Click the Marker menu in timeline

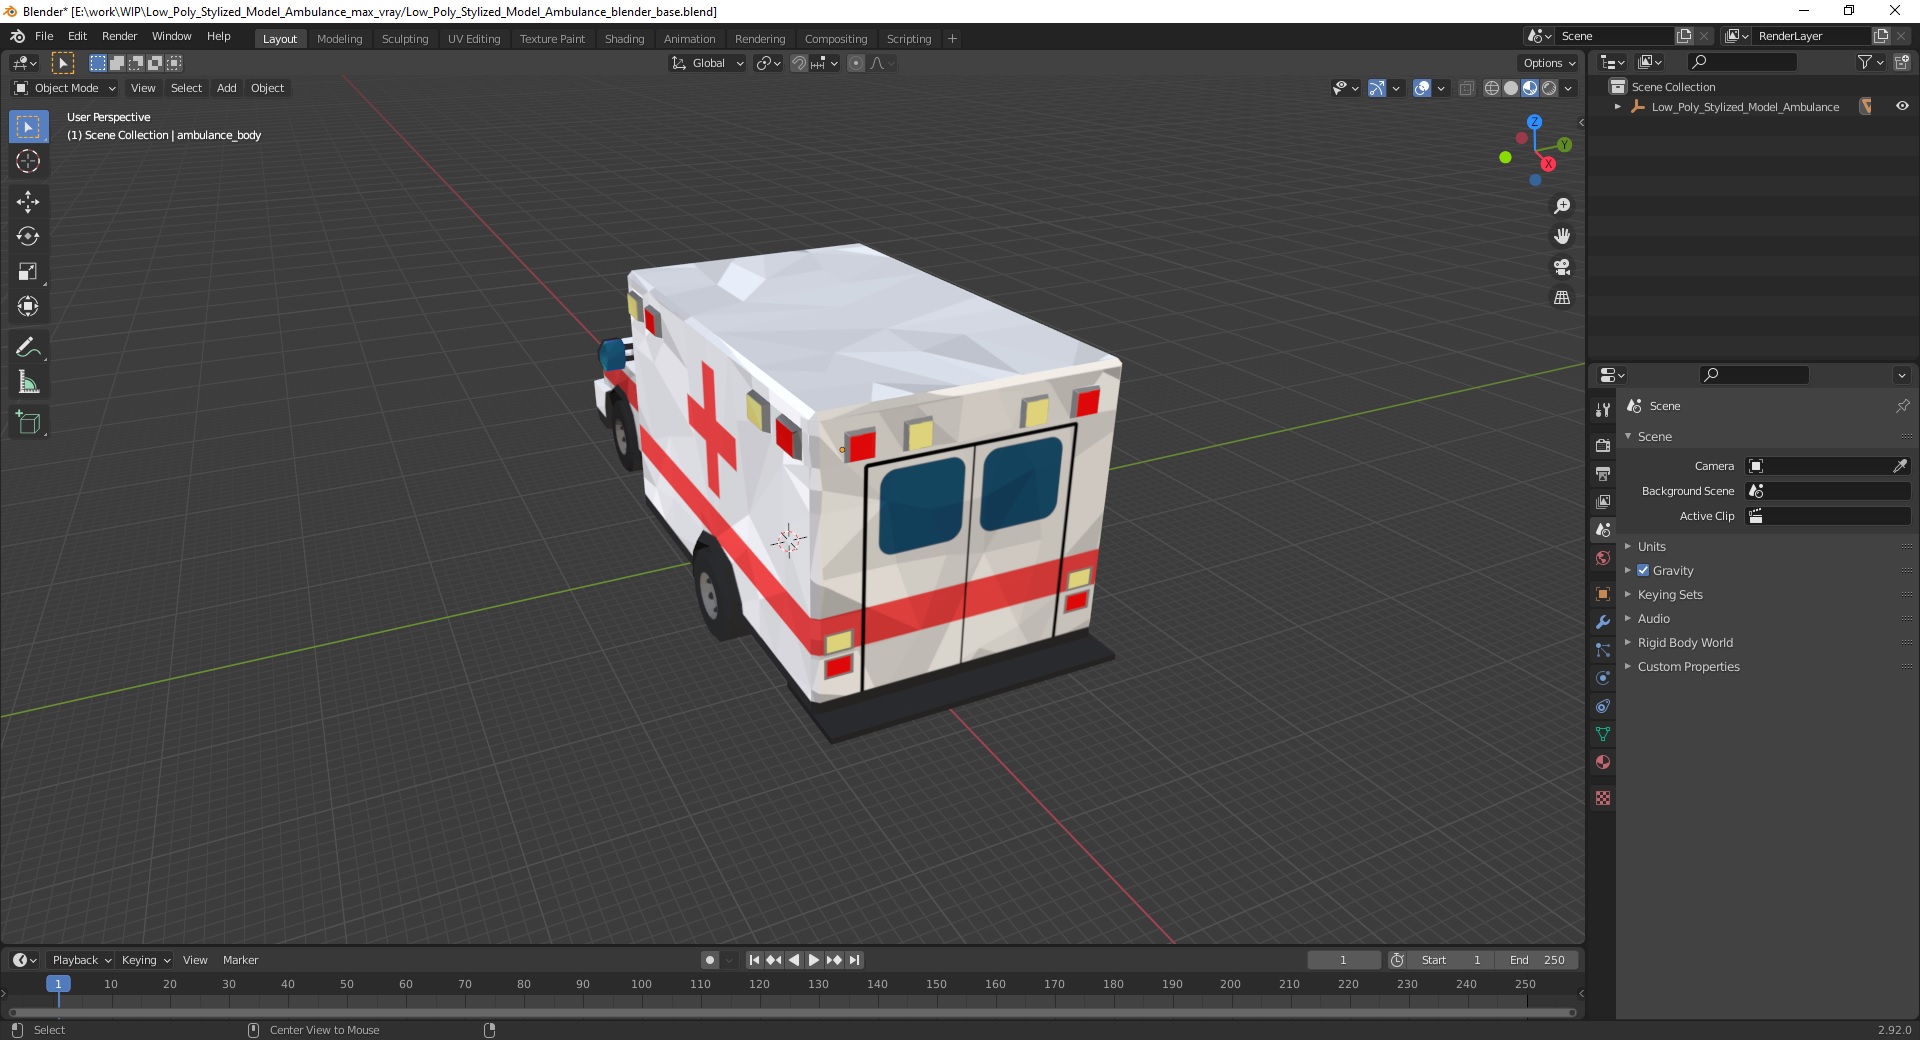(x=240, y=960)
